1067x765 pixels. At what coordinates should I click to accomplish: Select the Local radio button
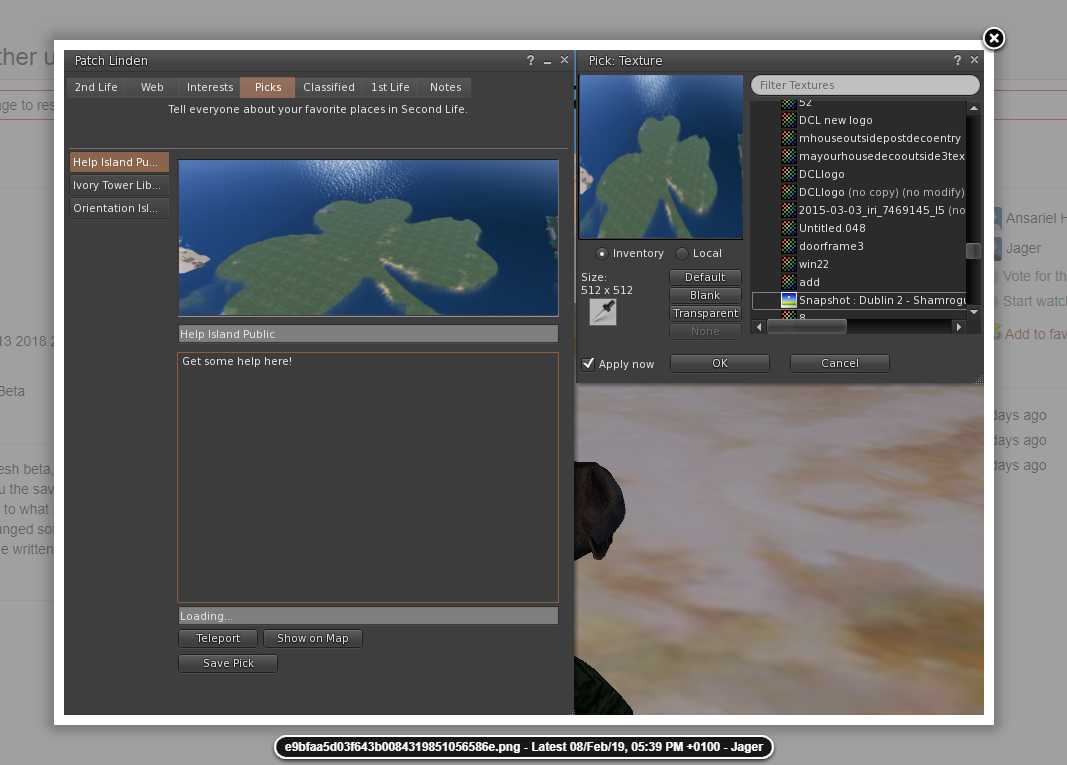682,253
